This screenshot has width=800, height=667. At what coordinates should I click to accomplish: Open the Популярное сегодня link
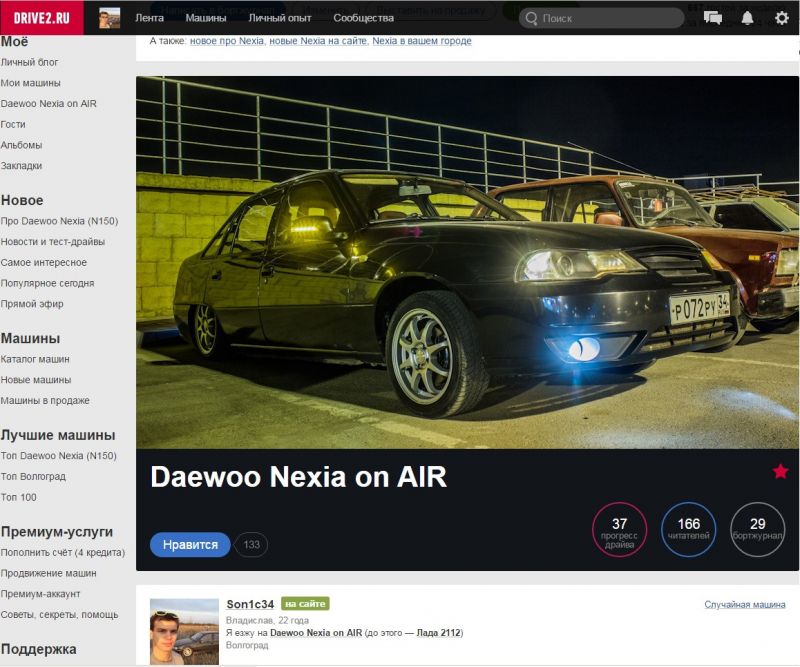pos(47,283)
